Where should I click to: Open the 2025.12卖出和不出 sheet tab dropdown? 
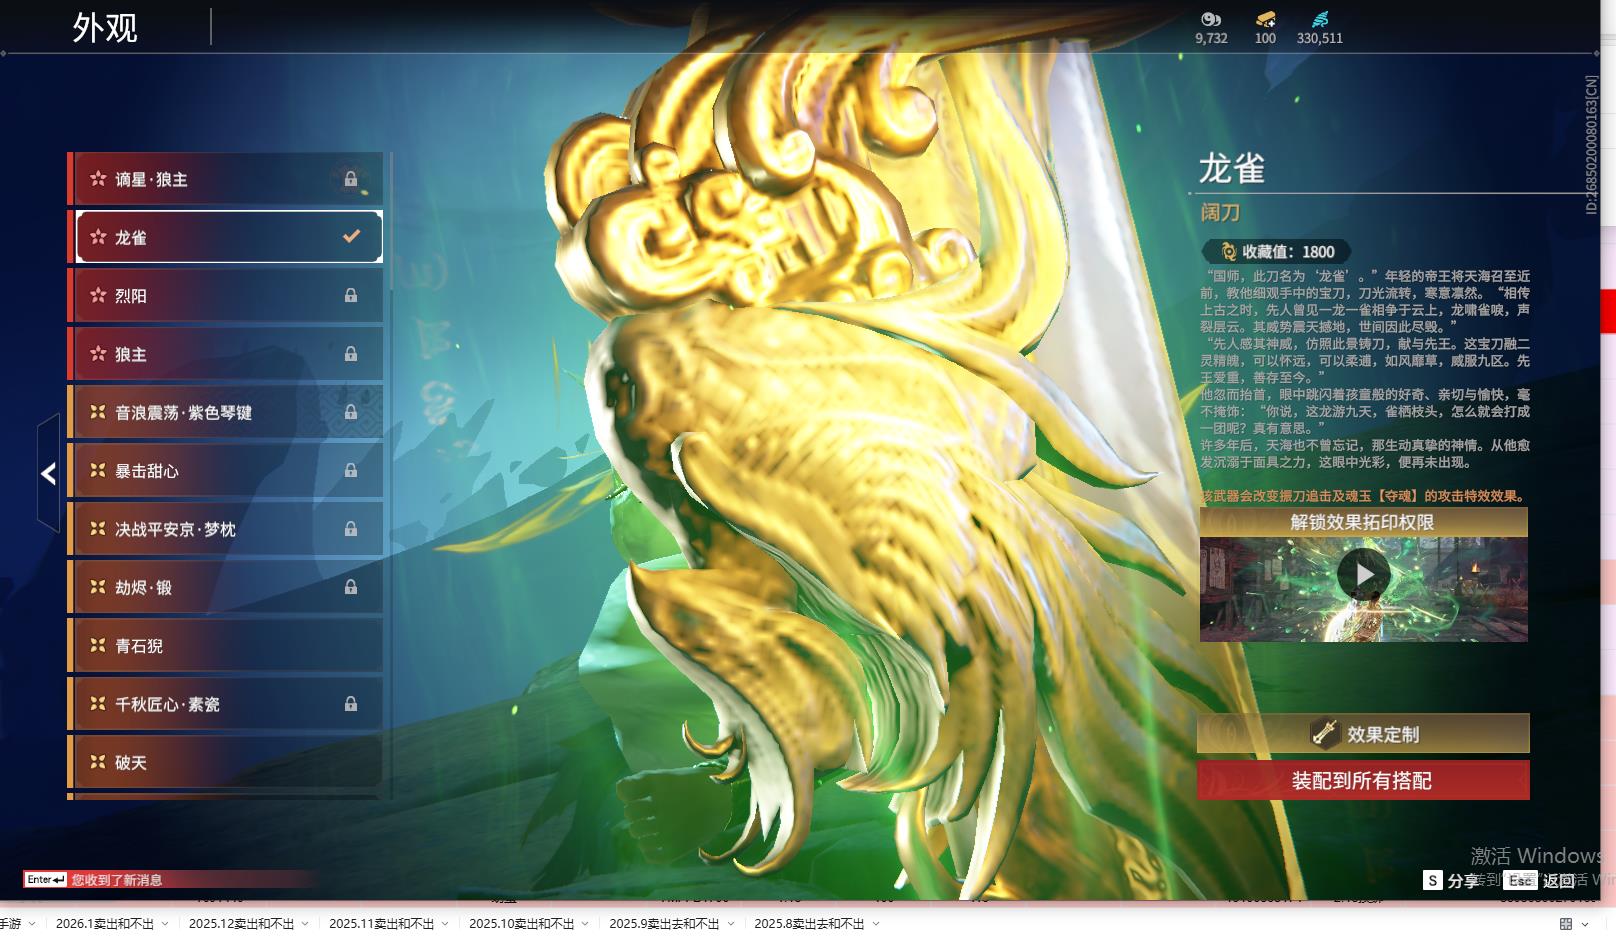[x=305, y=924]
